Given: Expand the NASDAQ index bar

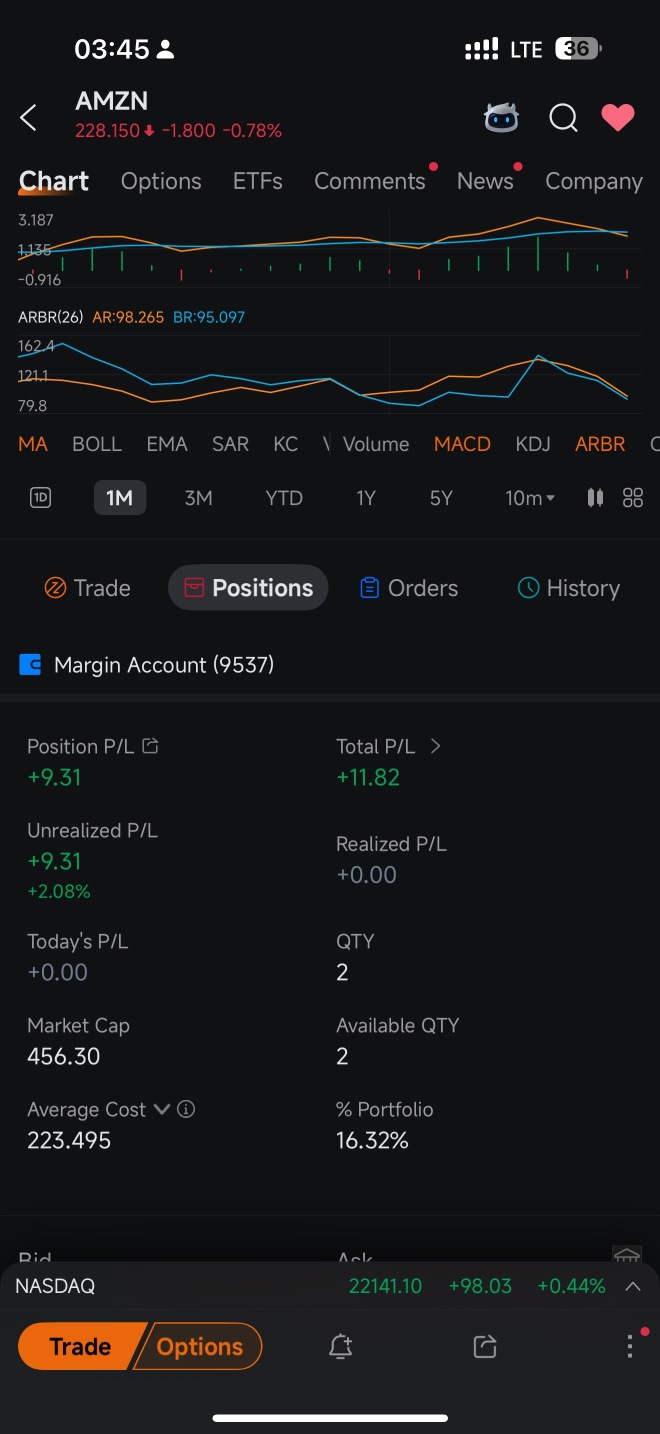Looking at the screenshot, I should [x=633, y=1287].
